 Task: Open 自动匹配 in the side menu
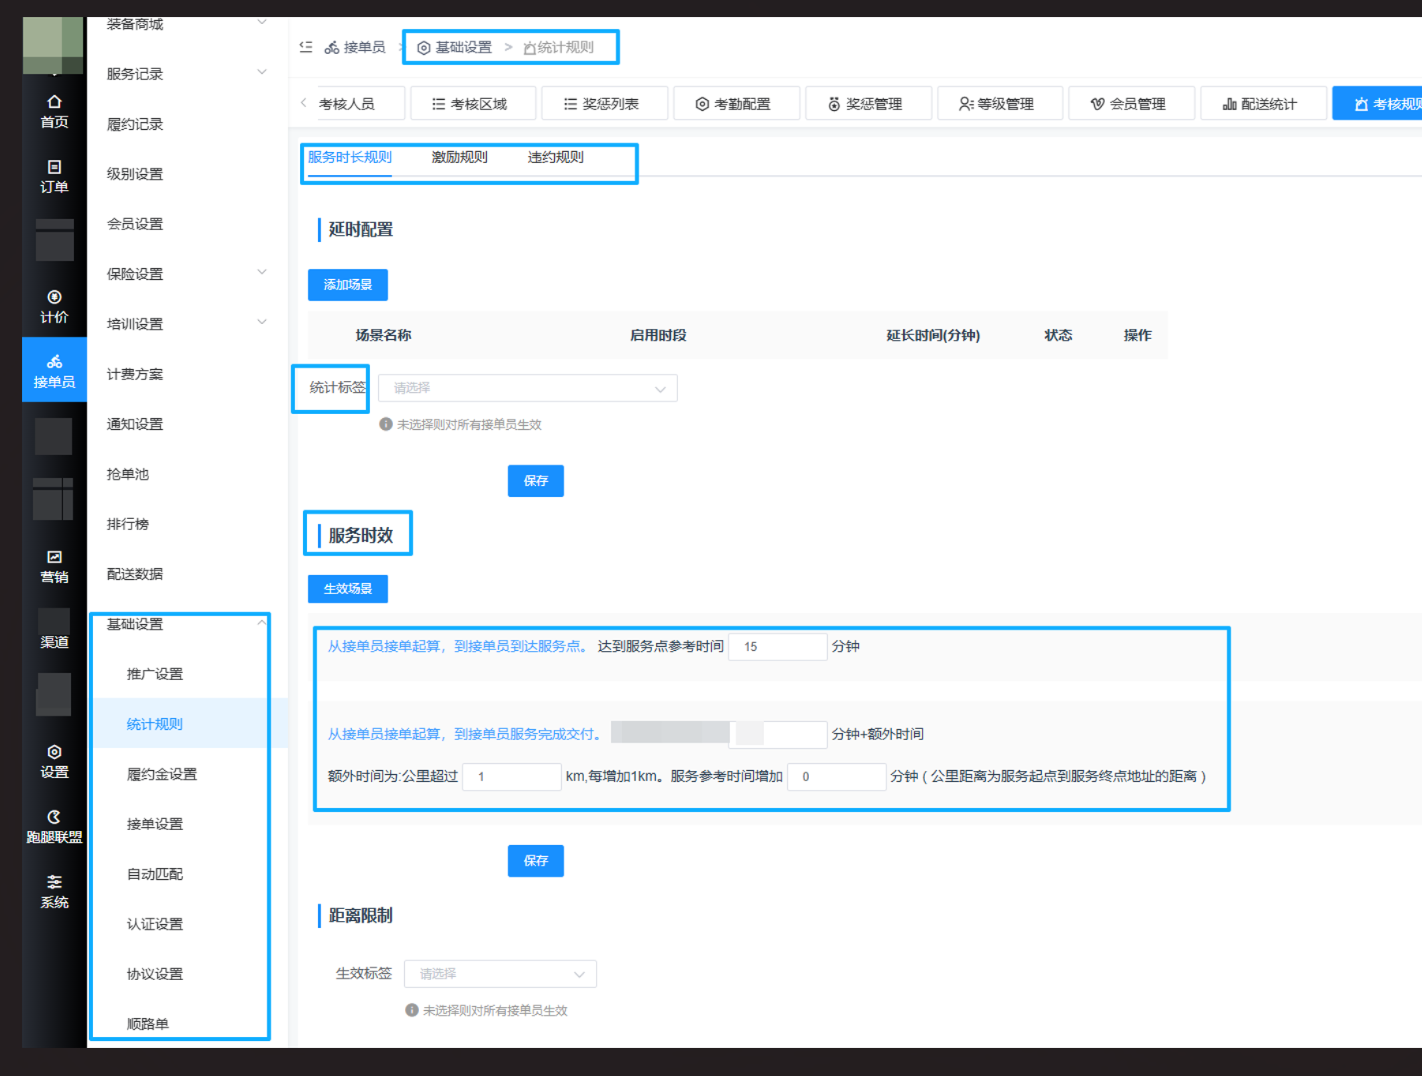point(155,874)
